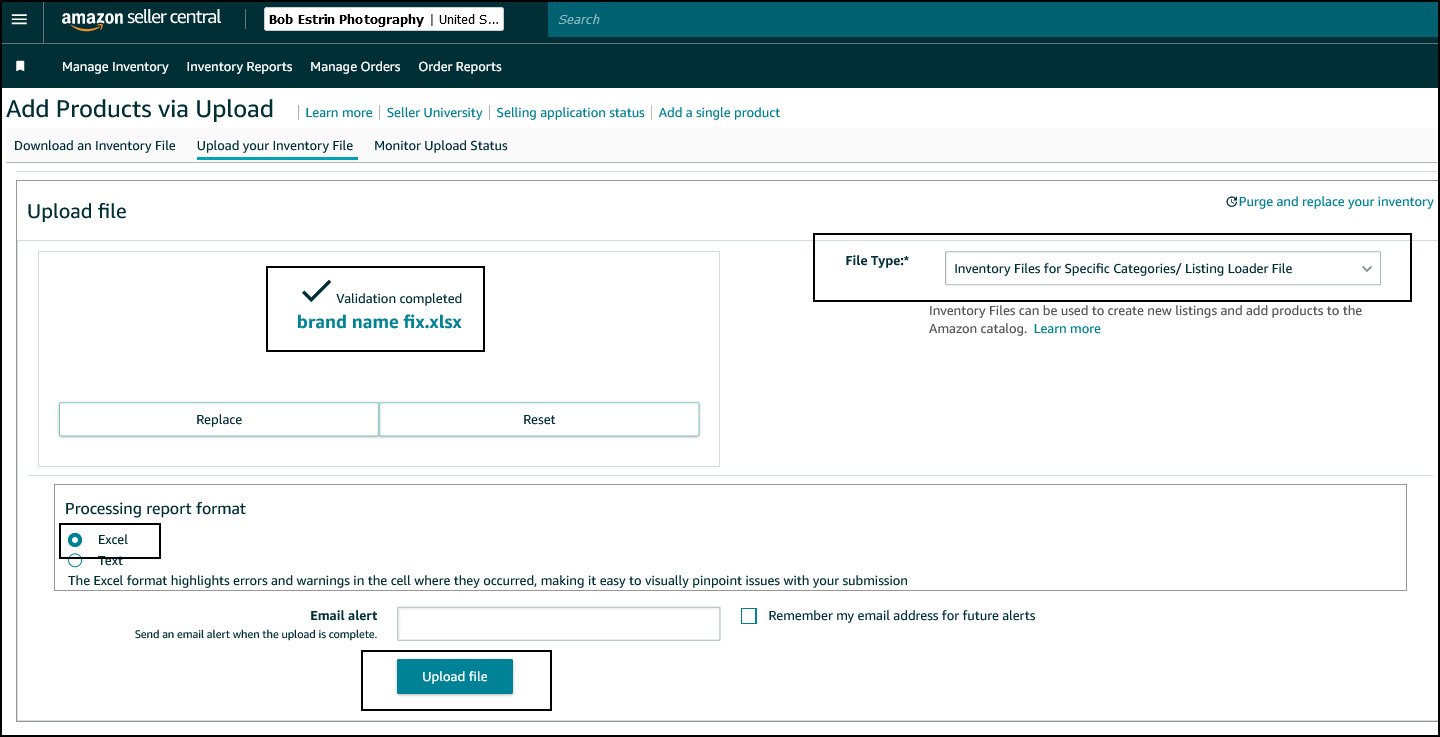
Task: Open Order Reports menu
Action: click(x=460, y=67)
